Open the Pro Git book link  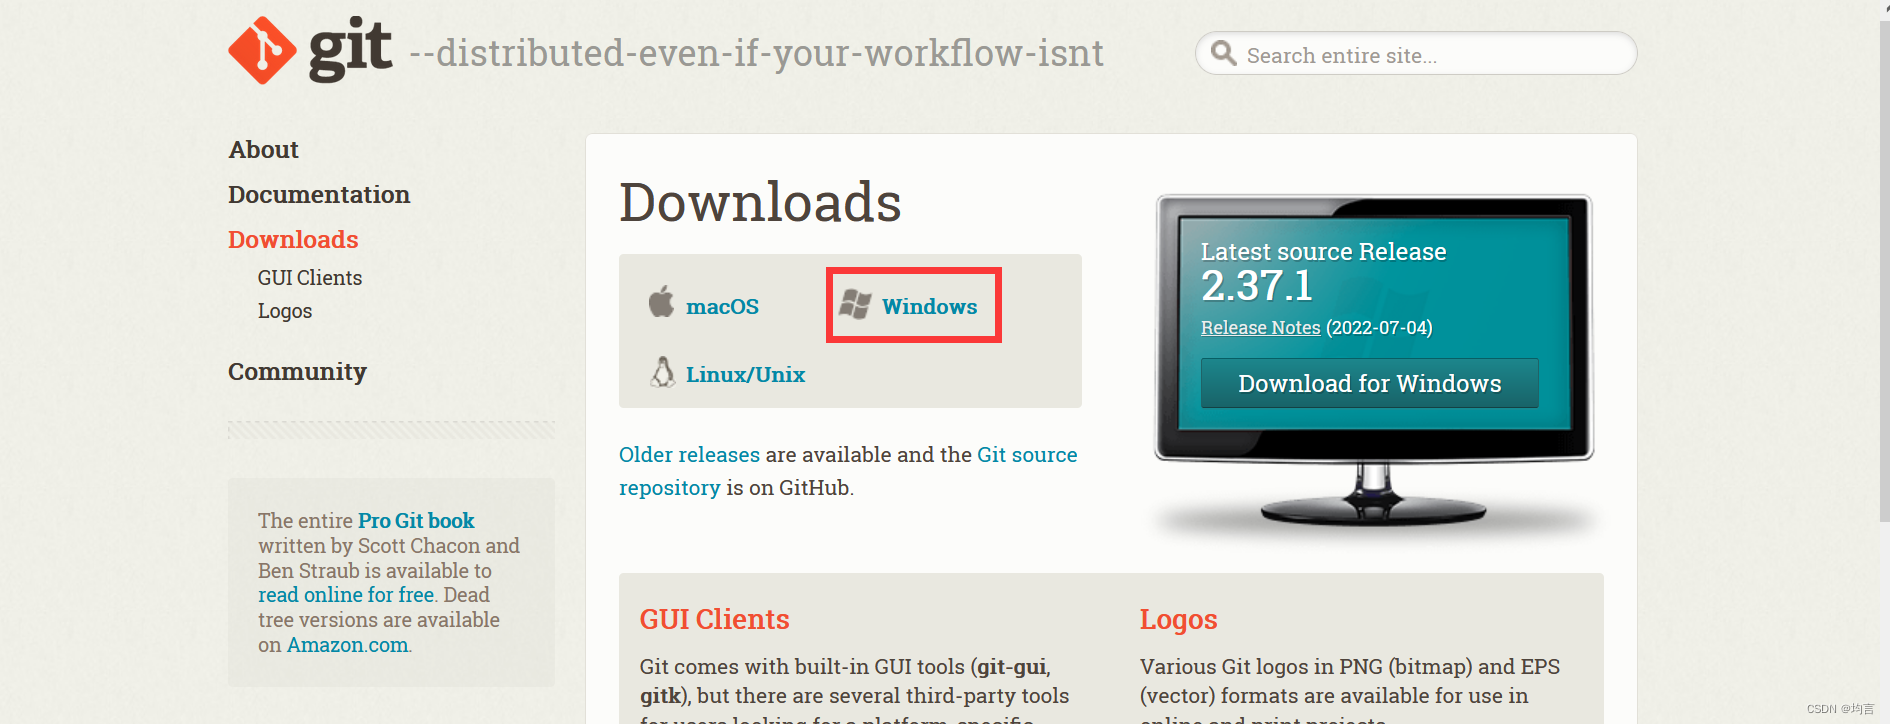tap(416, 521)
